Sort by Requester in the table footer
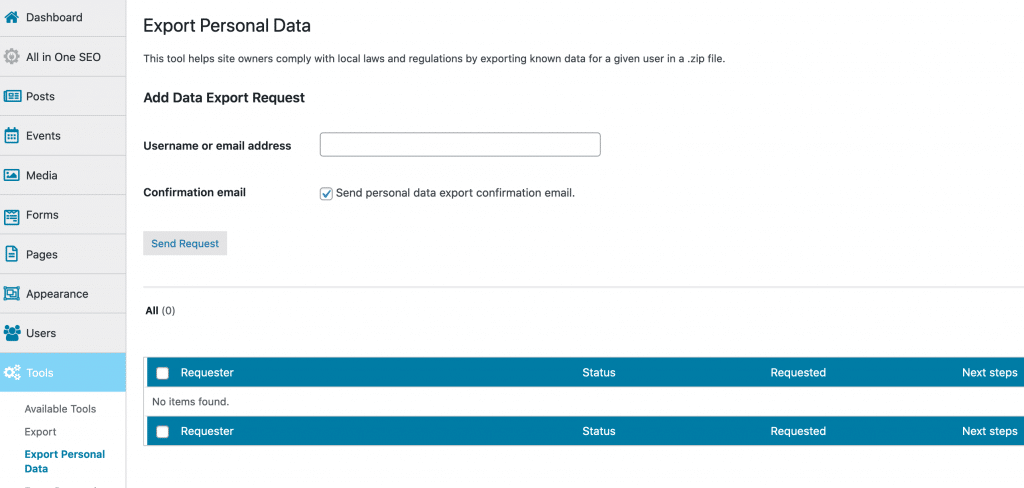Image resolution: width=1024 pixels, height=488 pixels. 207,431
